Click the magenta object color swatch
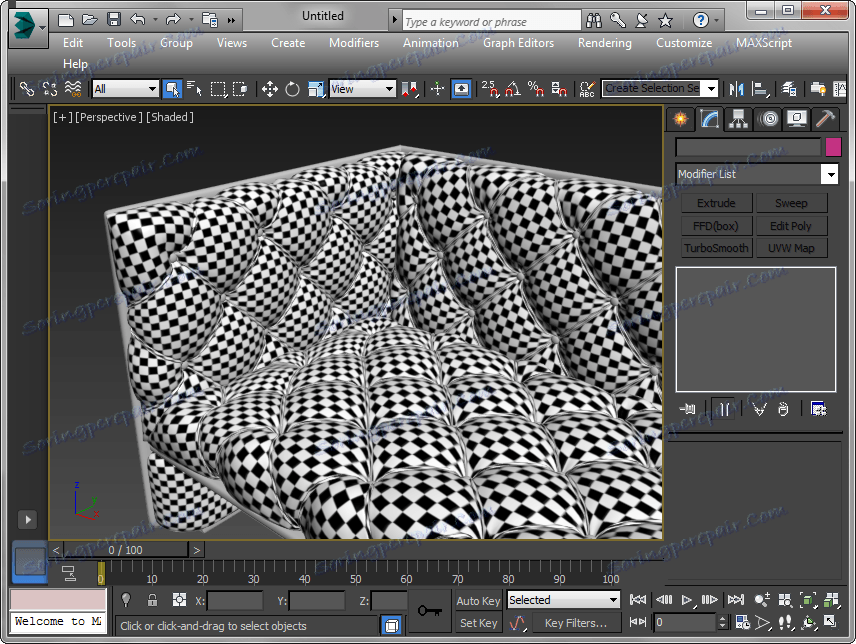856x644 pixels. pos(833,147)
